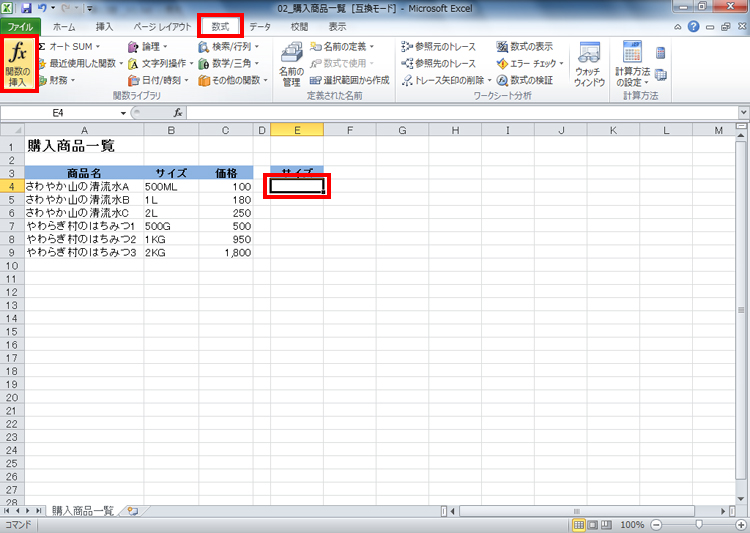Switch to Page Break Preview in status bar
The width and height of the screenshot is (750, 533).
(606, 525)
